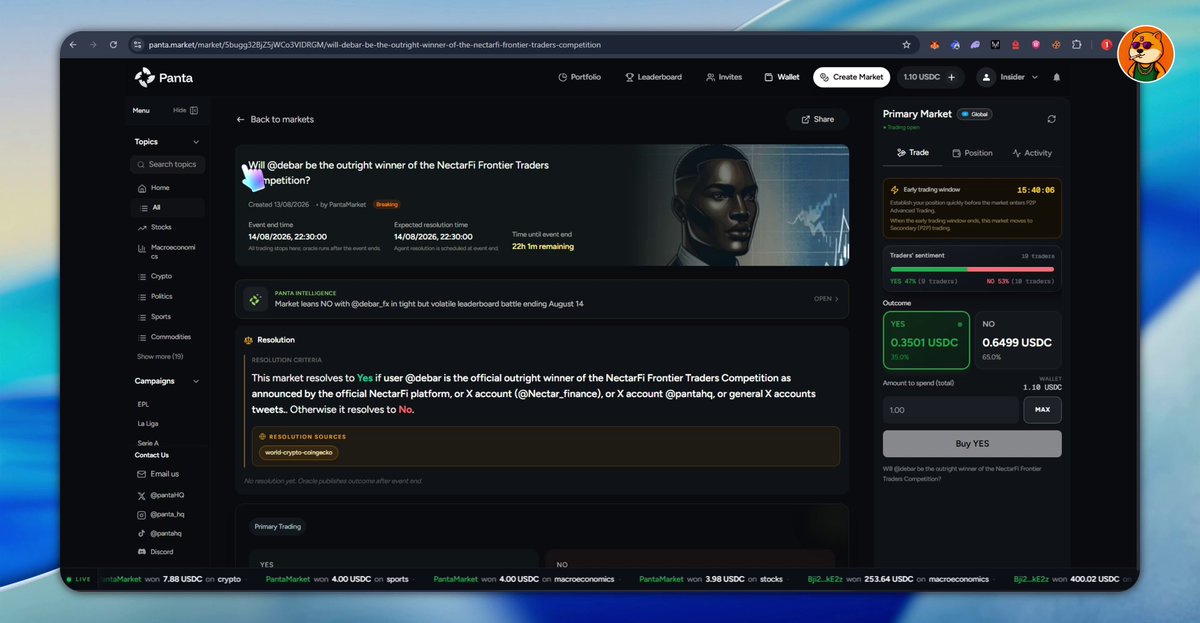The height and width of the screenshot is (623, 1200).
Task: Open the Panta Intelligence summary
Action: pos(542,298)
